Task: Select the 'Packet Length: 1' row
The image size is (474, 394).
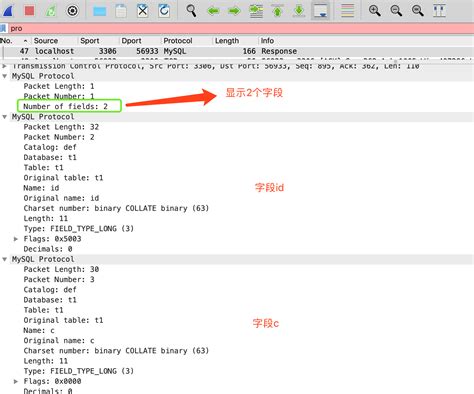Action: pyautogui.click(x=59, y=86)
